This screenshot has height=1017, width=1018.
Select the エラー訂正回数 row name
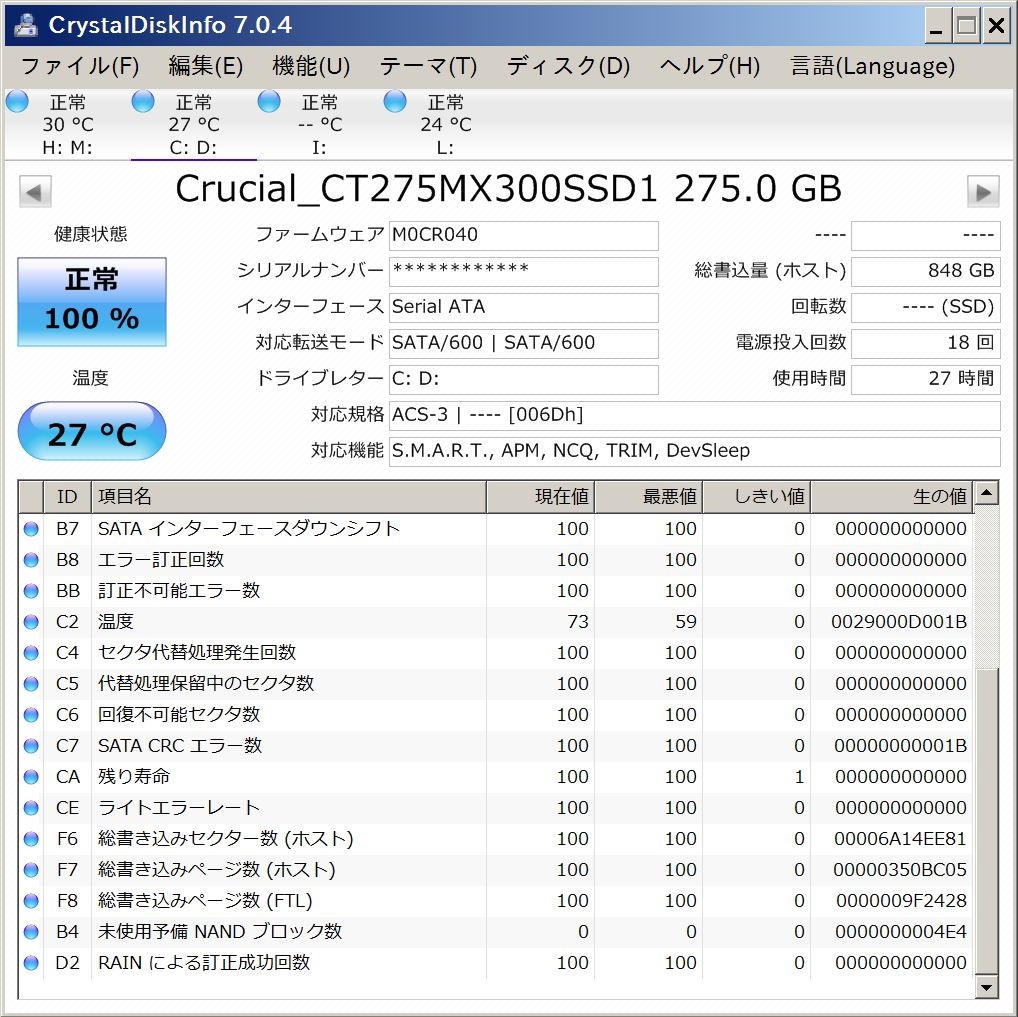[x=161, y=560]
